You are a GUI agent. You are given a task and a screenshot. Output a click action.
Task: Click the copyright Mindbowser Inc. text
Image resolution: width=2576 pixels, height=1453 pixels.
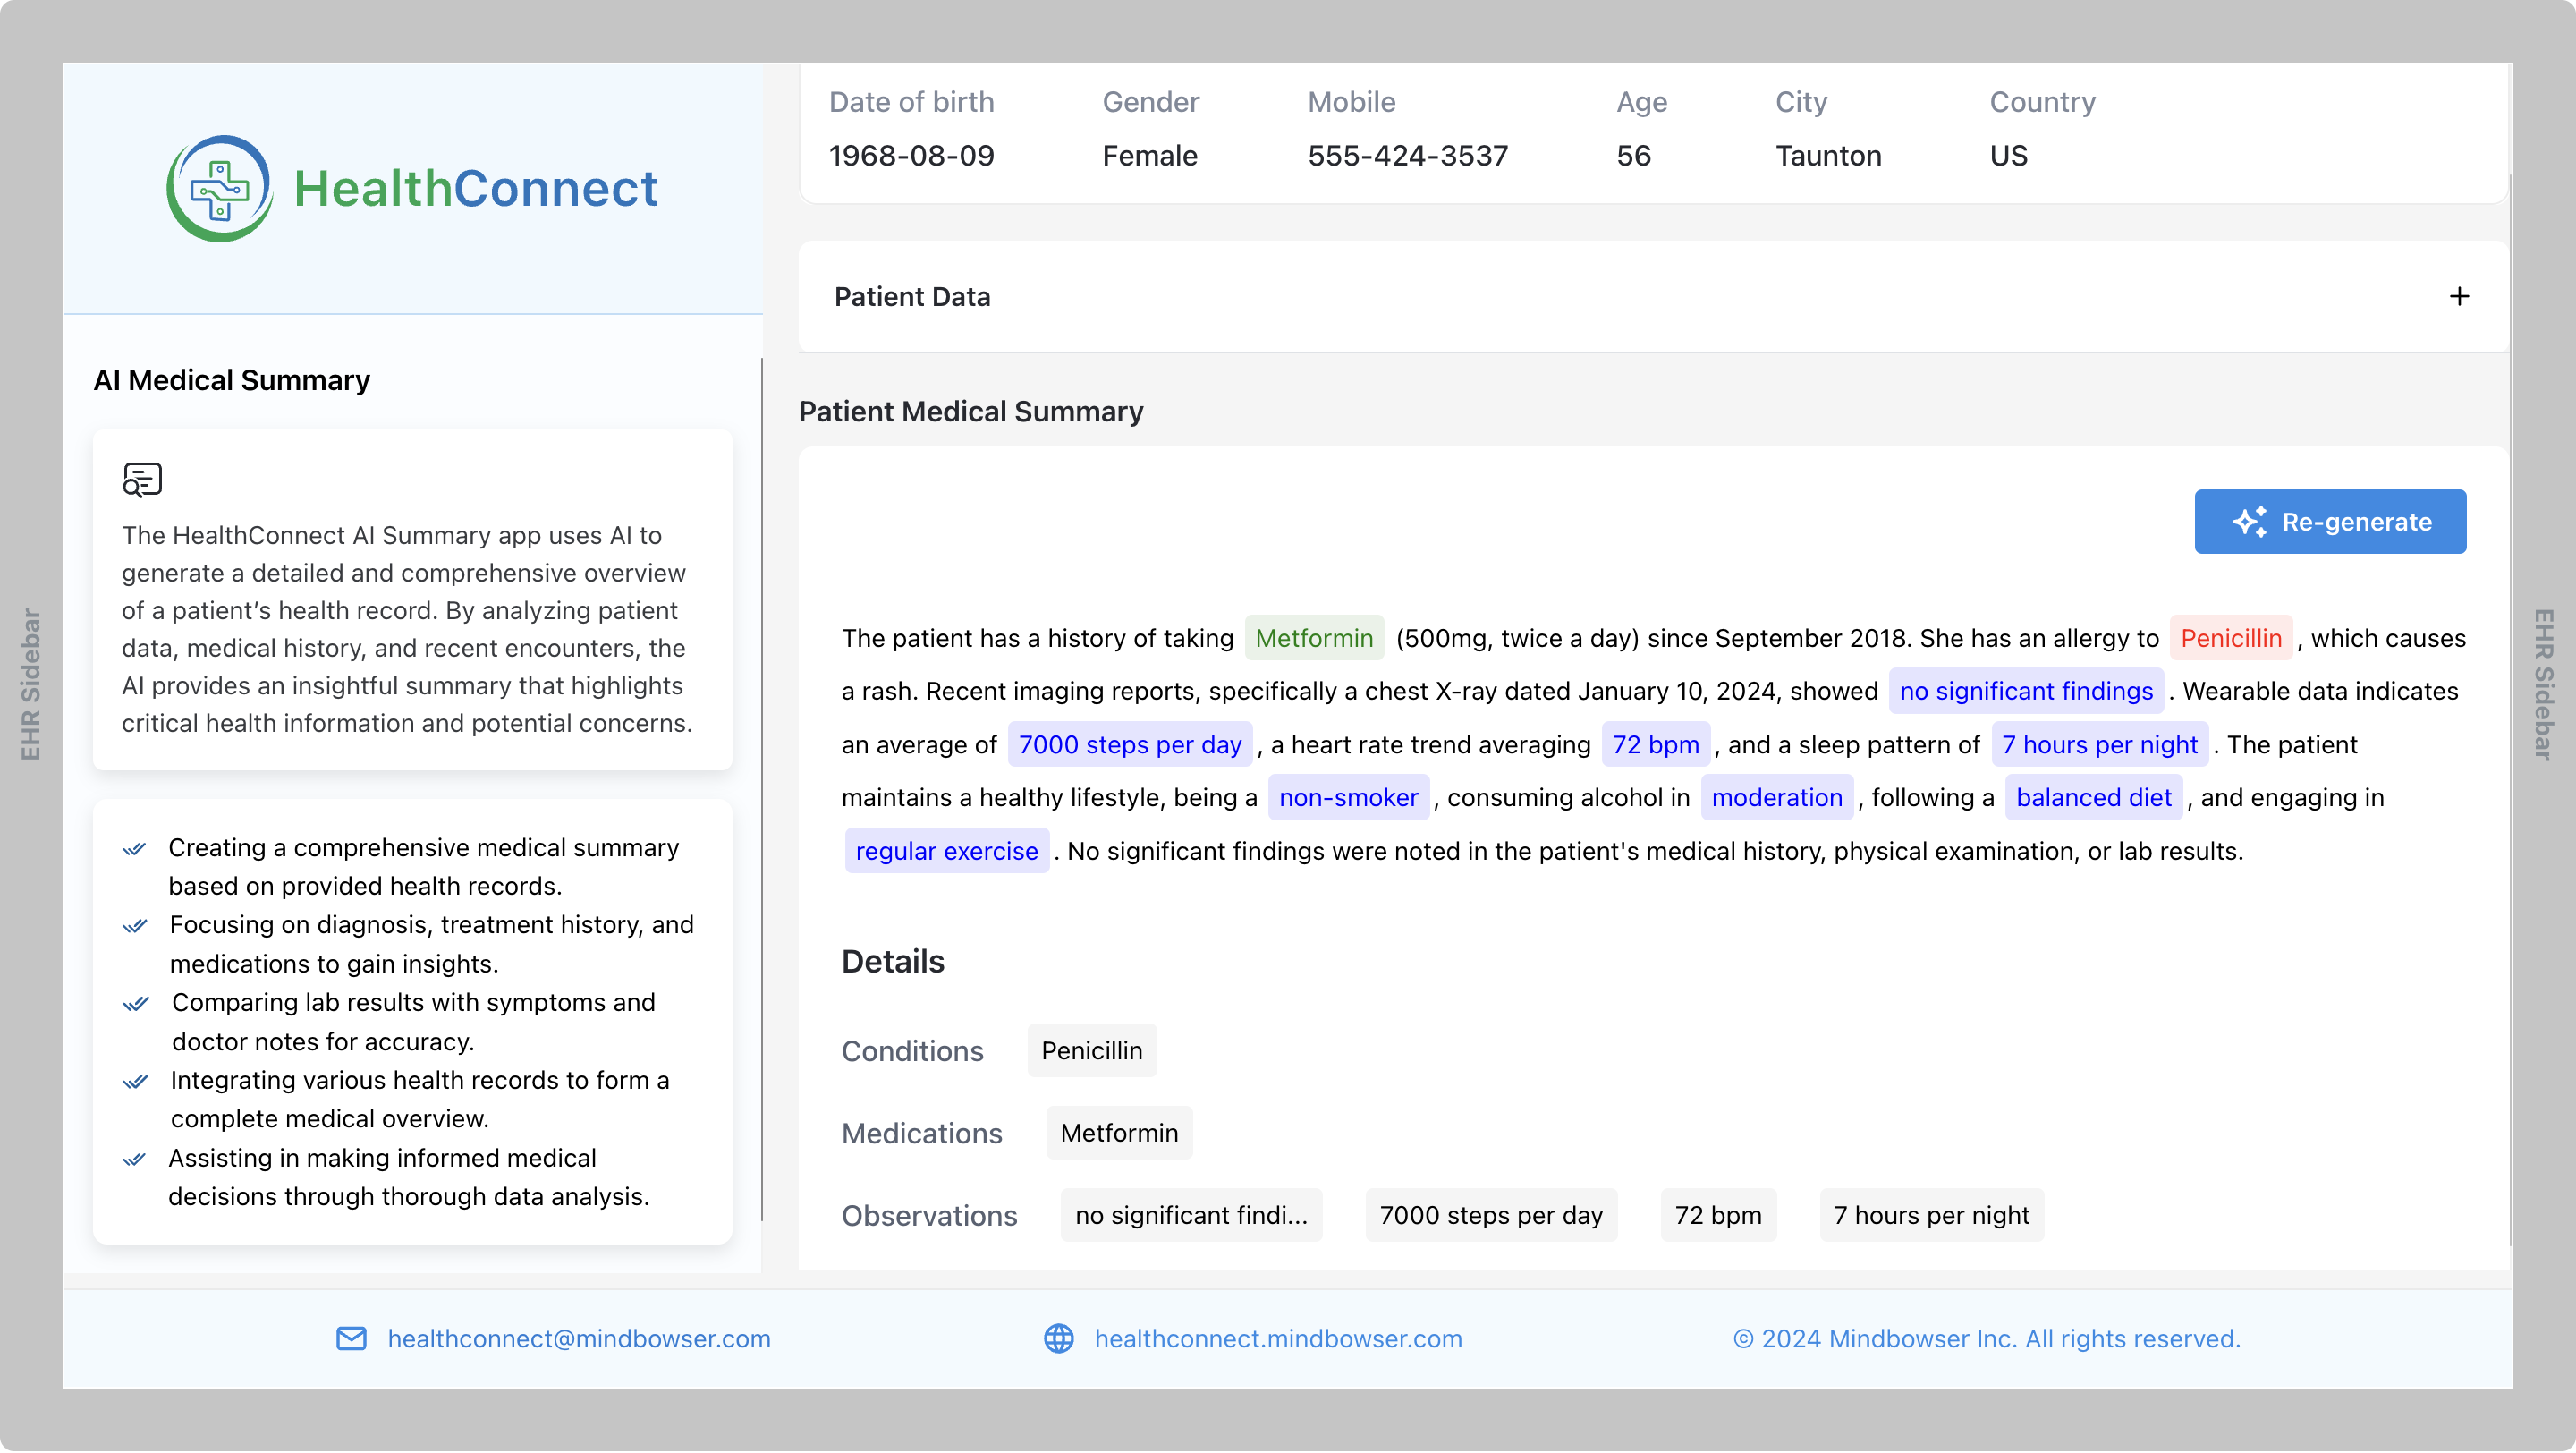coord(1986,1338)
